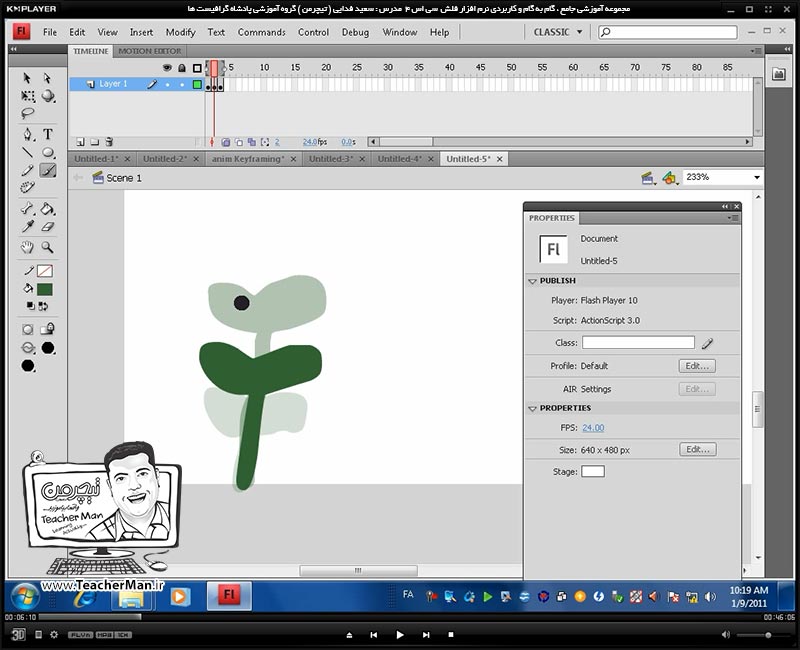800x650 pixels.
Task: Select the Deco tool
Action: click(28, 188)
